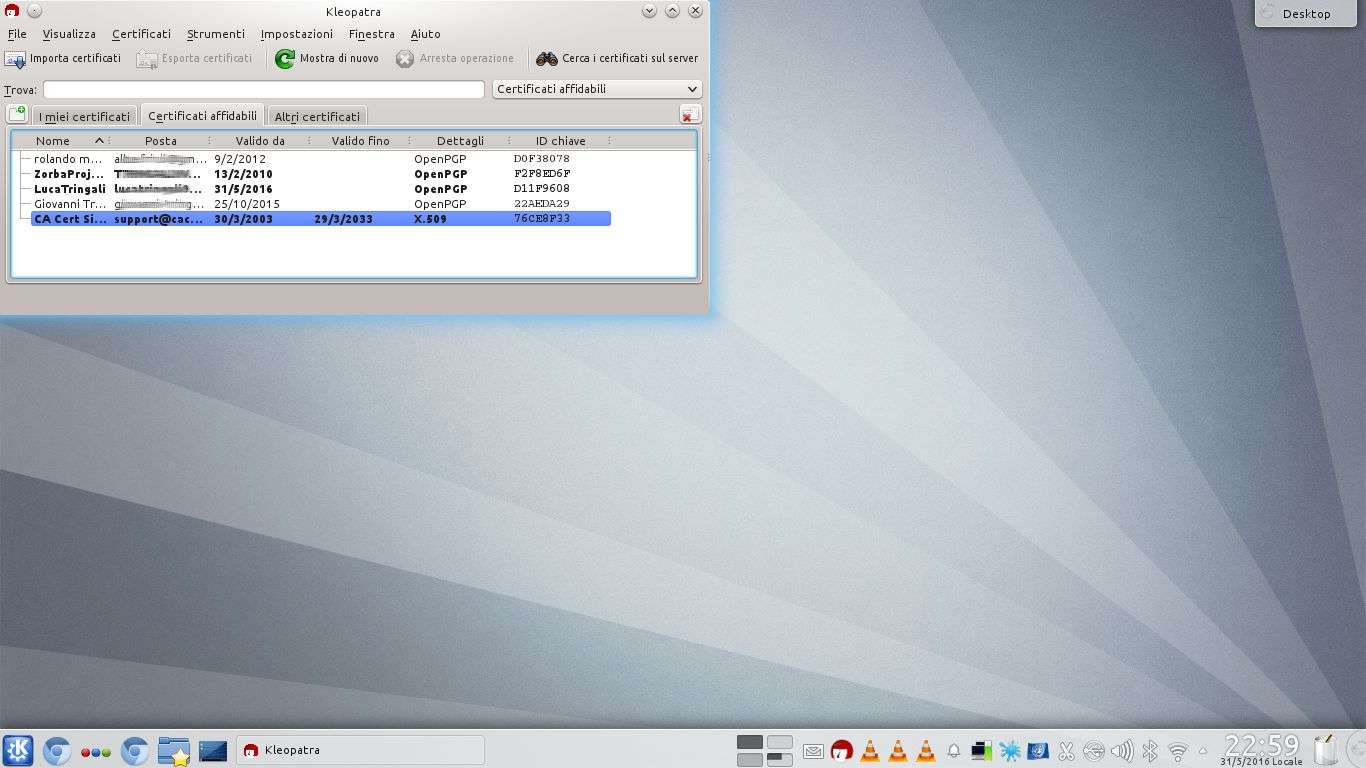Switch to the I miei certificati tab
This screenshot has height=768, width=1366.
coord(84,116)
